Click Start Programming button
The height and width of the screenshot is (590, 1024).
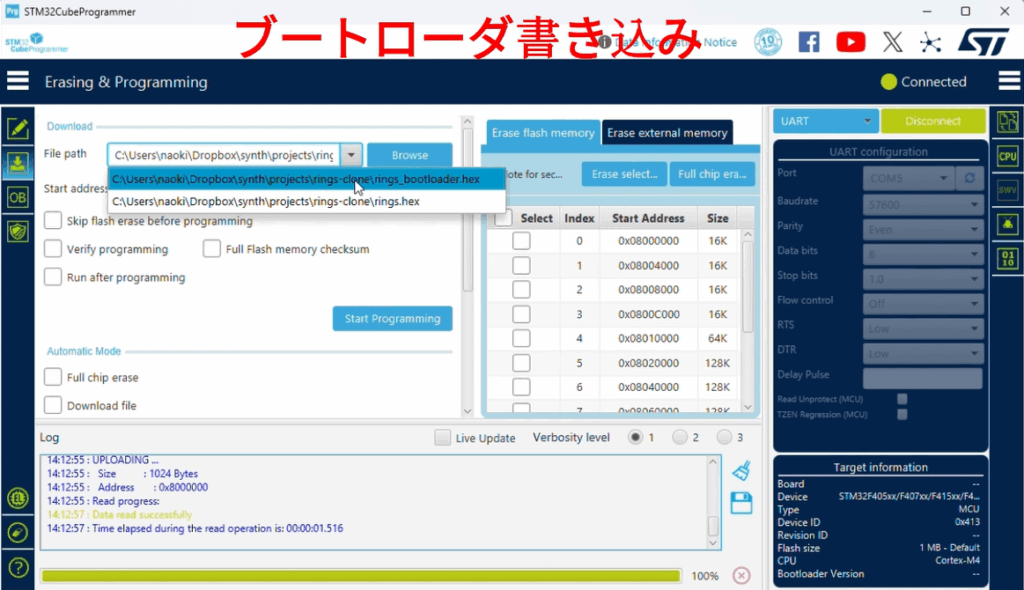[x=392, y=318]
